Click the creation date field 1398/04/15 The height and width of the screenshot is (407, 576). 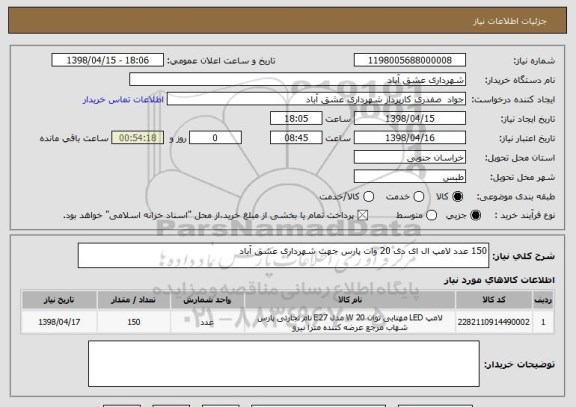(x=410, y=118)
